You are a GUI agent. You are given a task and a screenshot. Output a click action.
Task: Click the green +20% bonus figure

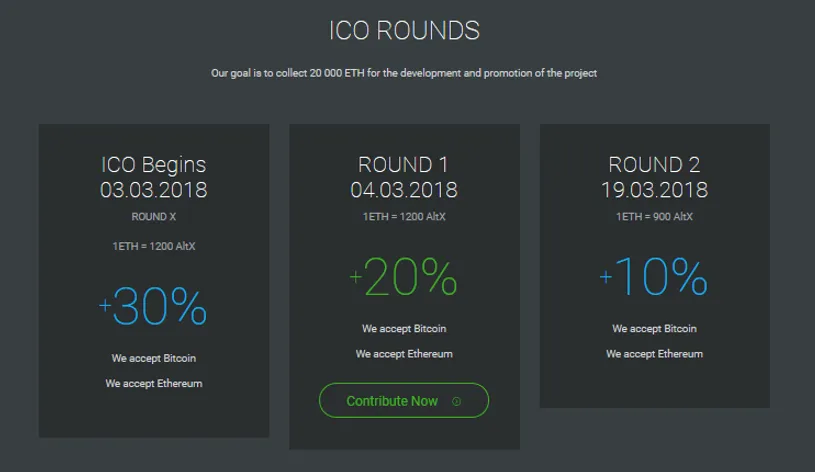coord(404,277)
